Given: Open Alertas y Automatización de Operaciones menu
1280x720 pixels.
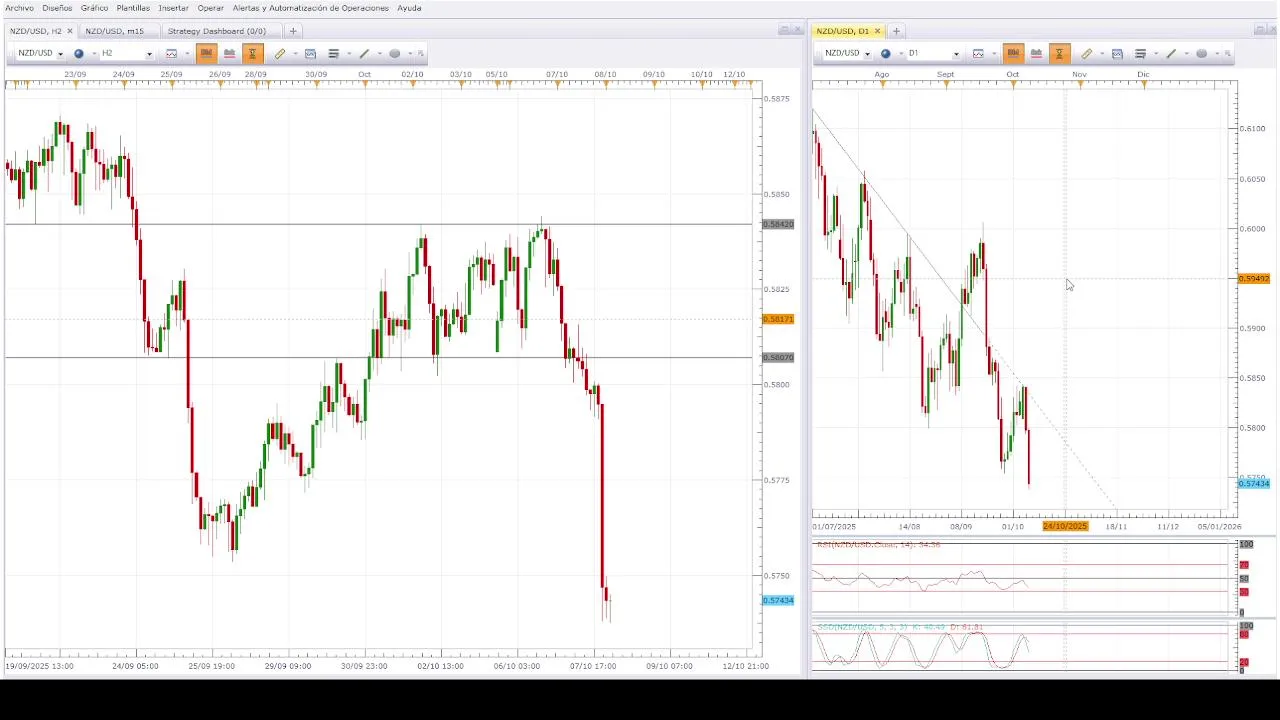Looking at the screenshot, I should point(311,8).
